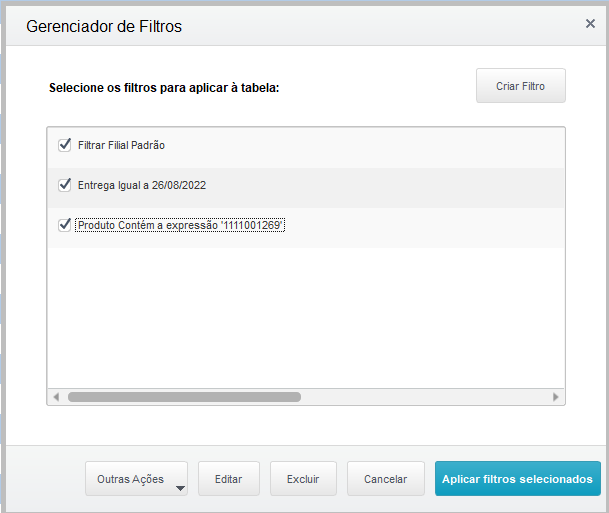Select the Filtrar Filial Padrão filter label
609x513 pixels.
(121, 145)
